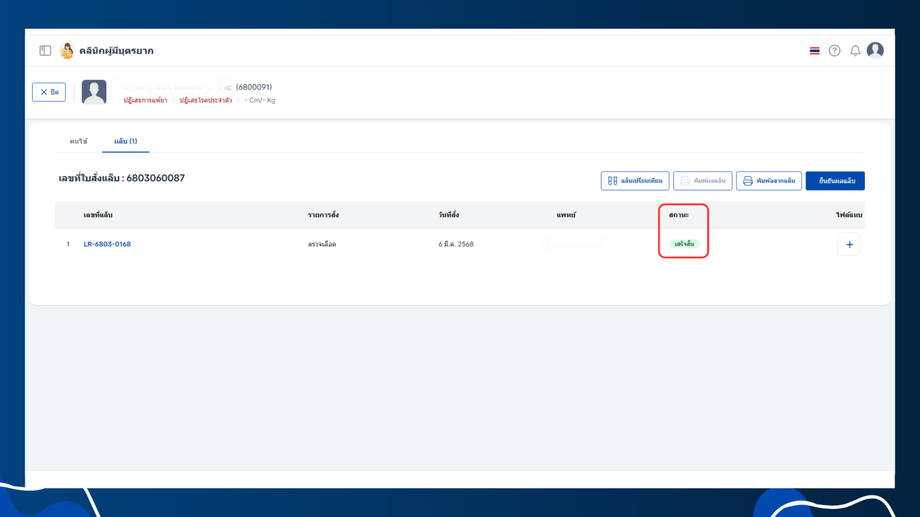Open lab link LR-6803-0168
Screen dimensions: 920x517
tap(107, 244)
